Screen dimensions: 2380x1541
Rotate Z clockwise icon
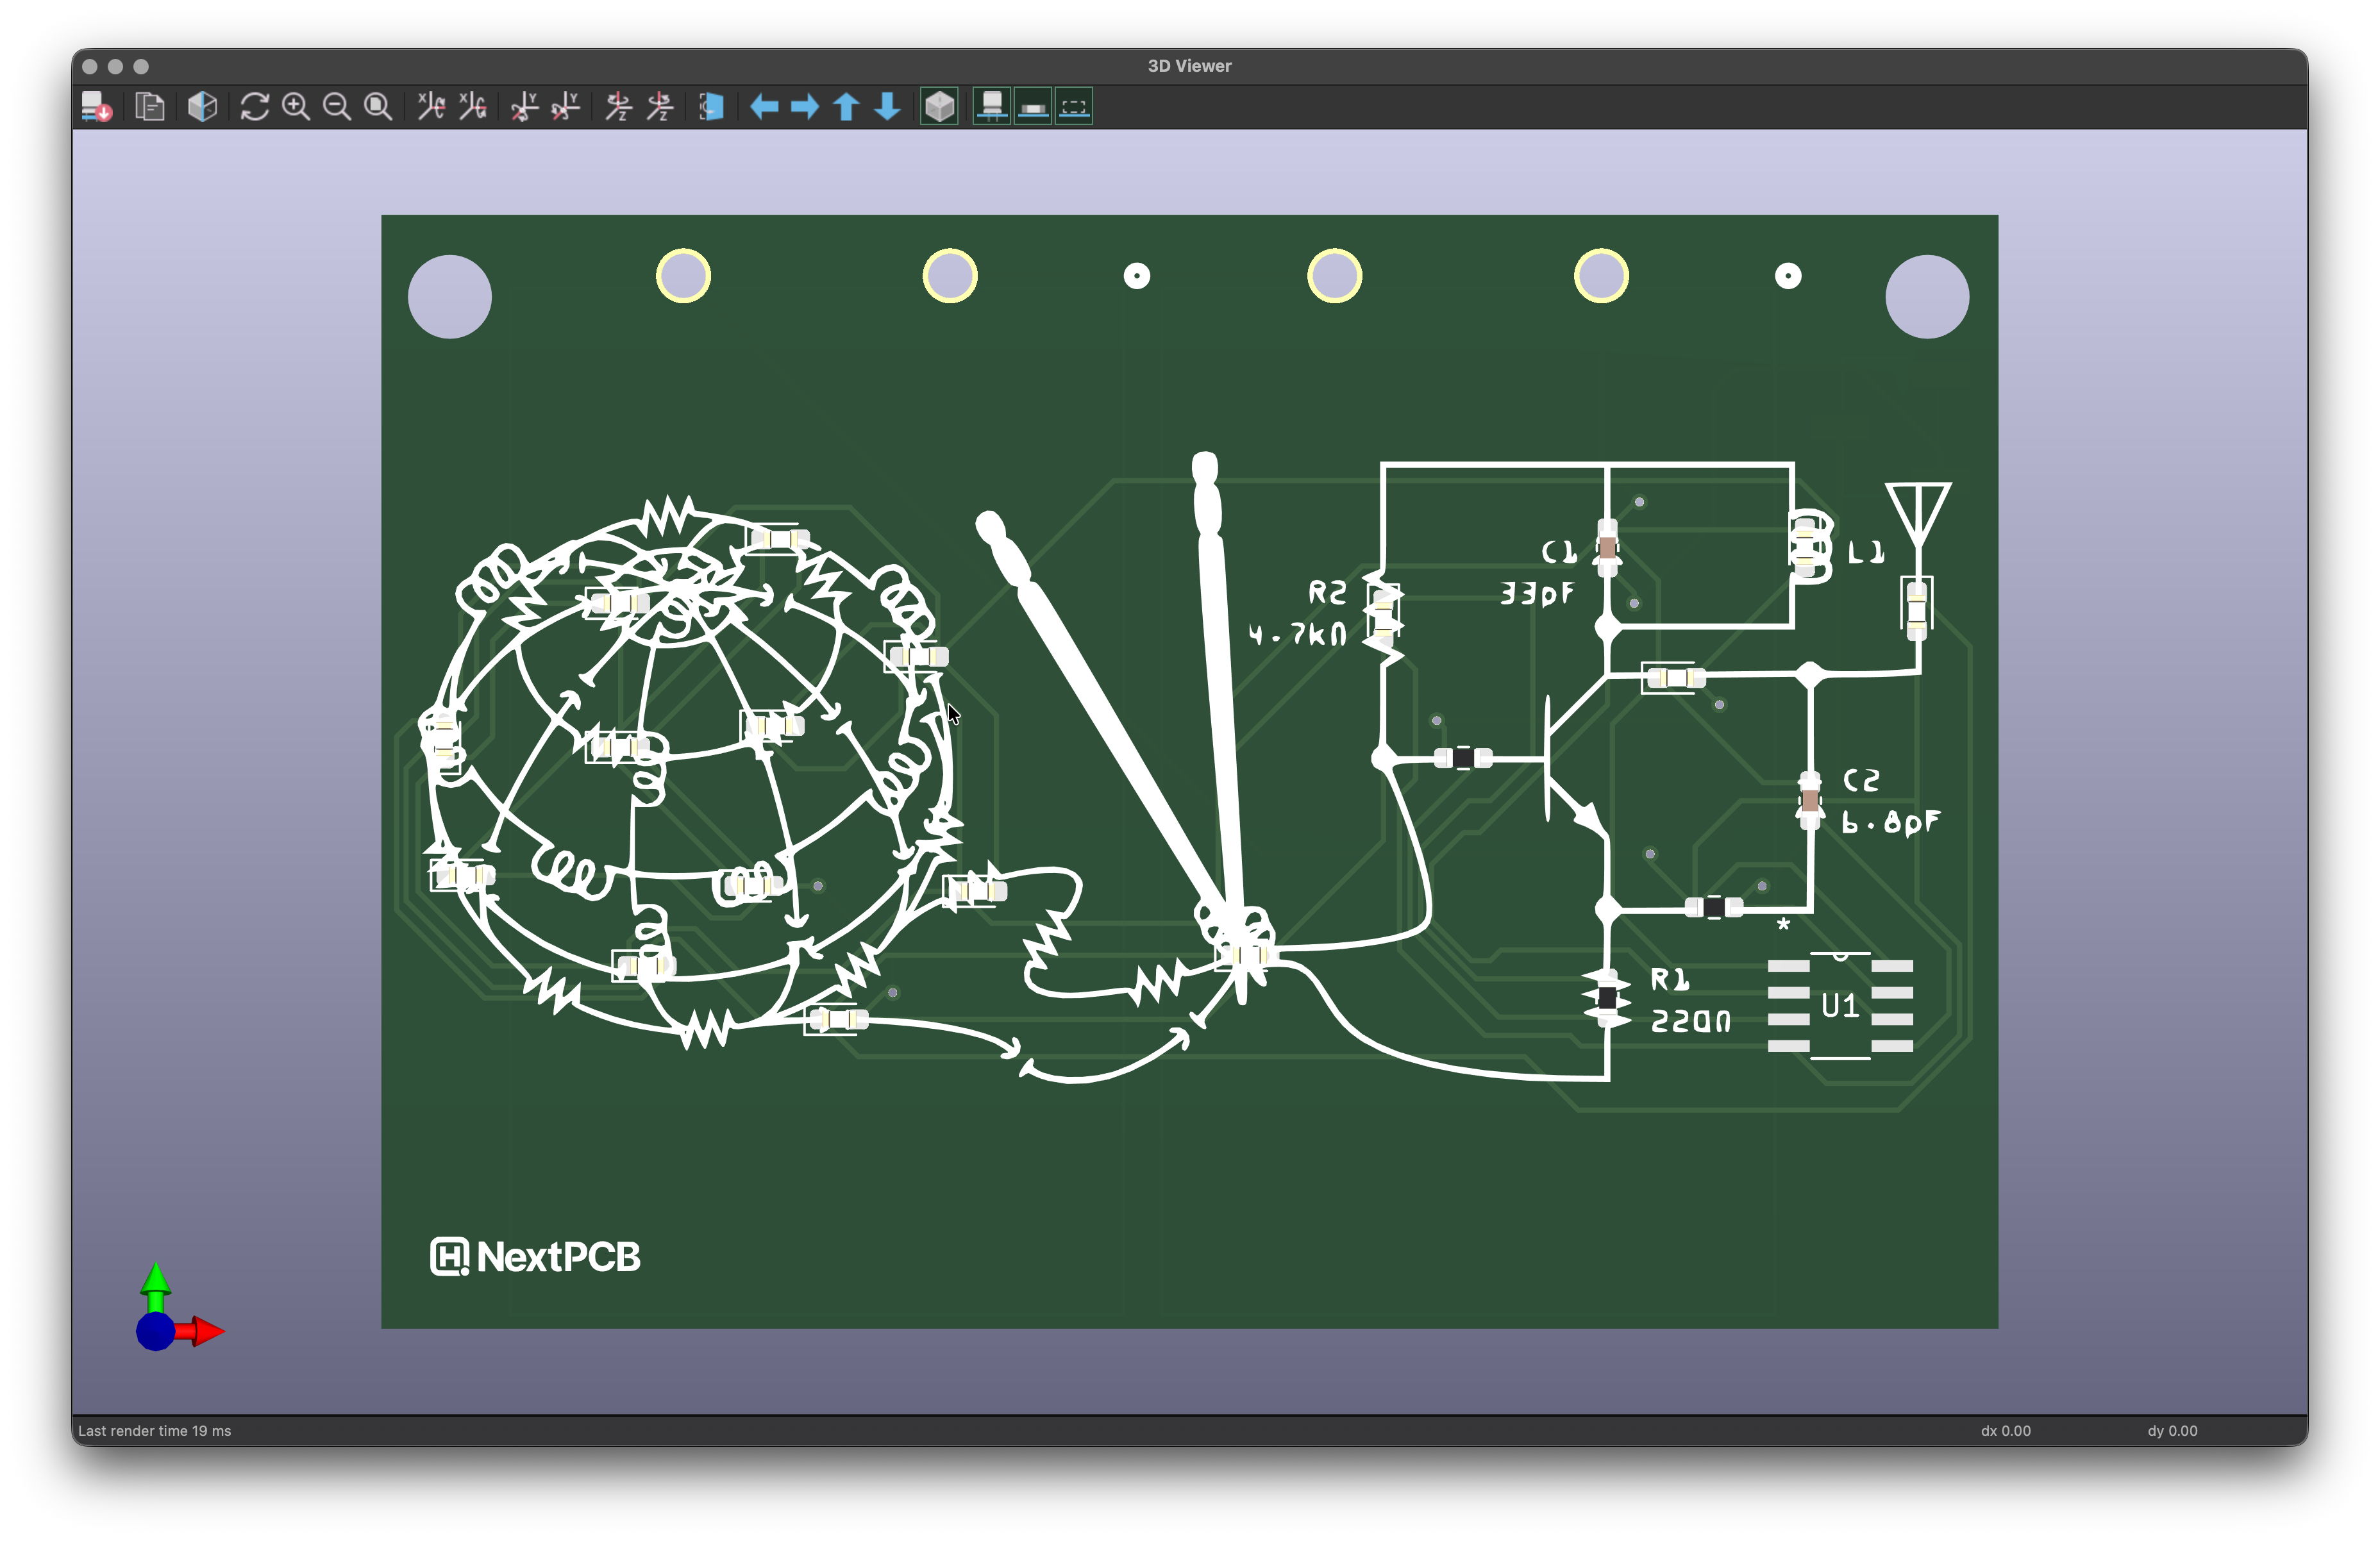tap(619, 106)
